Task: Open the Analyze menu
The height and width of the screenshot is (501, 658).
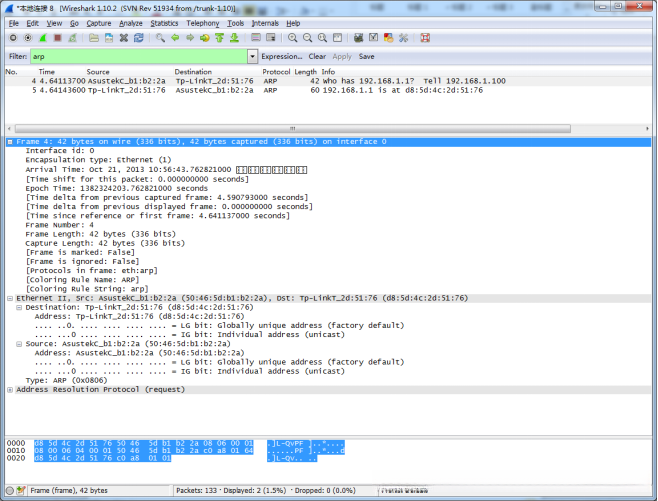Action: (x=130, y=22)
